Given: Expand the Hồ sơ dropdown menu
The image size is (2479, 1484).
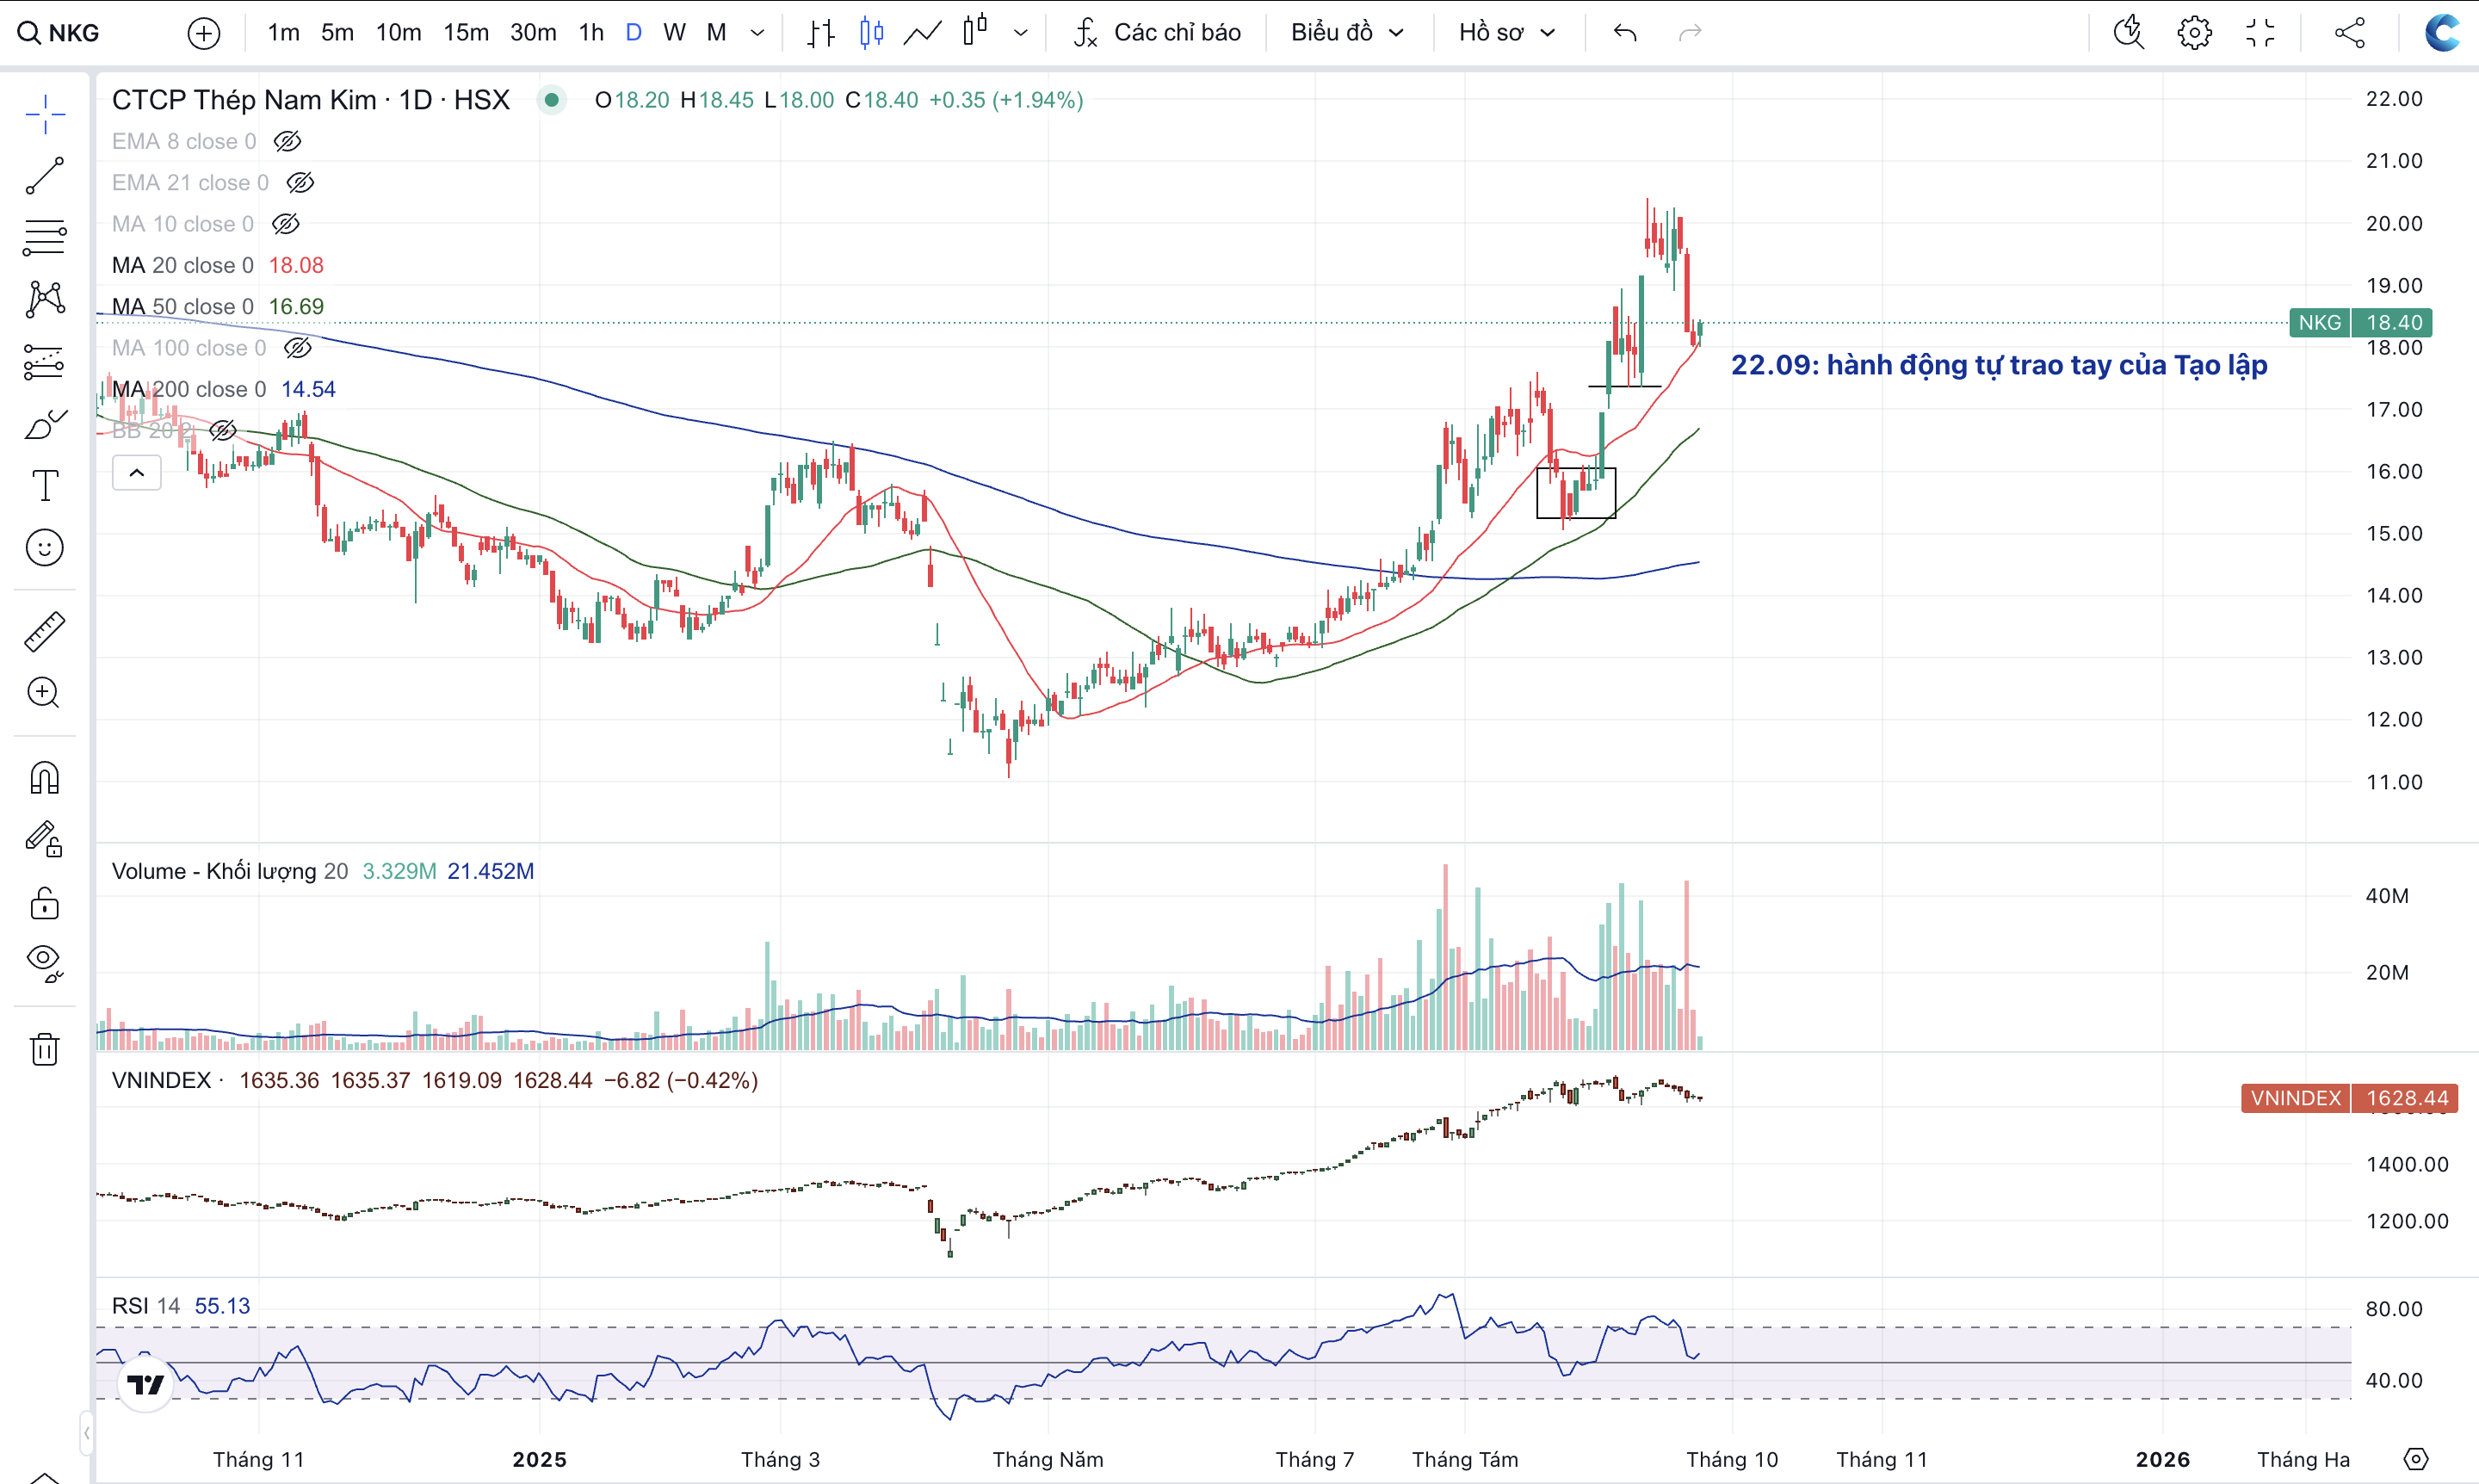Looking at the screenshot, I should point(1506,33).
